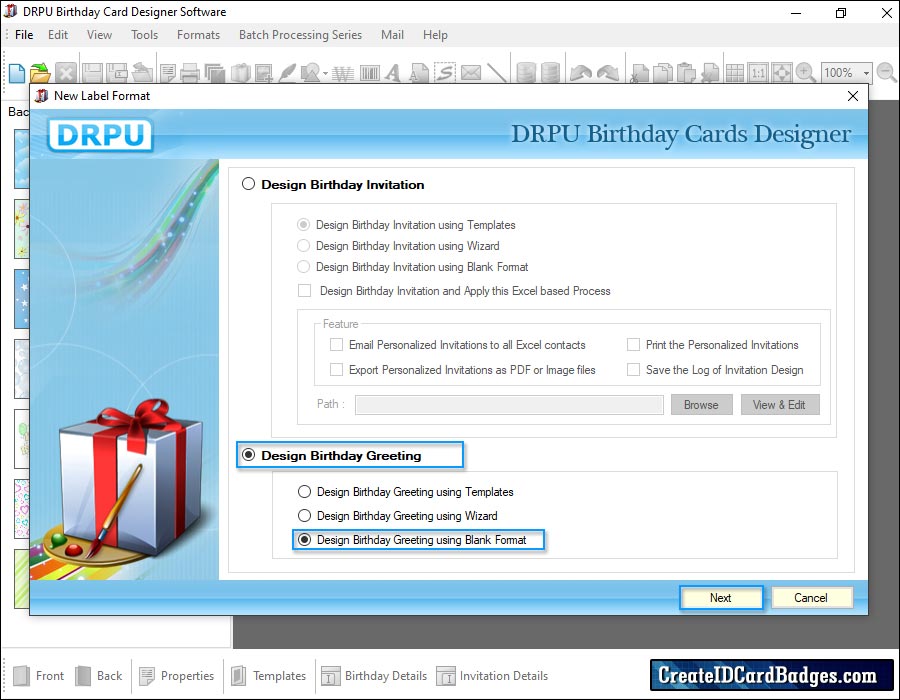Viewport: 900px width, 700px height.
Task: Tick Export Personalized Invitations as PDF checkbox
Action: point(336,370)
